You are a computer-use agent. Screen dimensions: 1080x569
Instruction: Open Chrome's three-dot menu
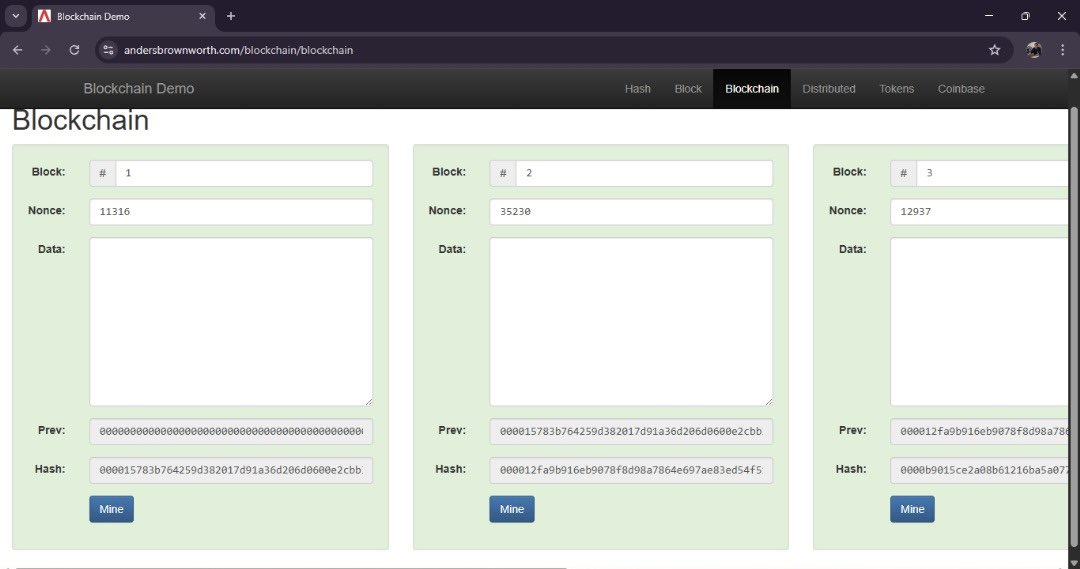[x=1063, y=50]
